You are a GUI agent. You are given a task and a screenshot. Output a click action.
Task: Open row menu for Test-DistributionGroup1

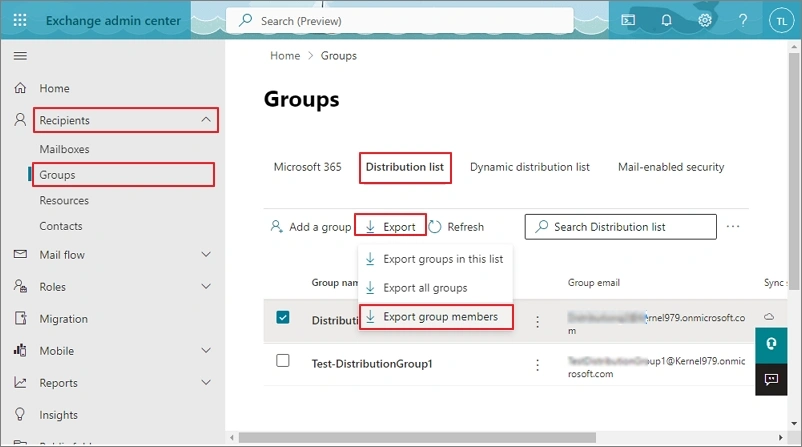click(537, 365)
